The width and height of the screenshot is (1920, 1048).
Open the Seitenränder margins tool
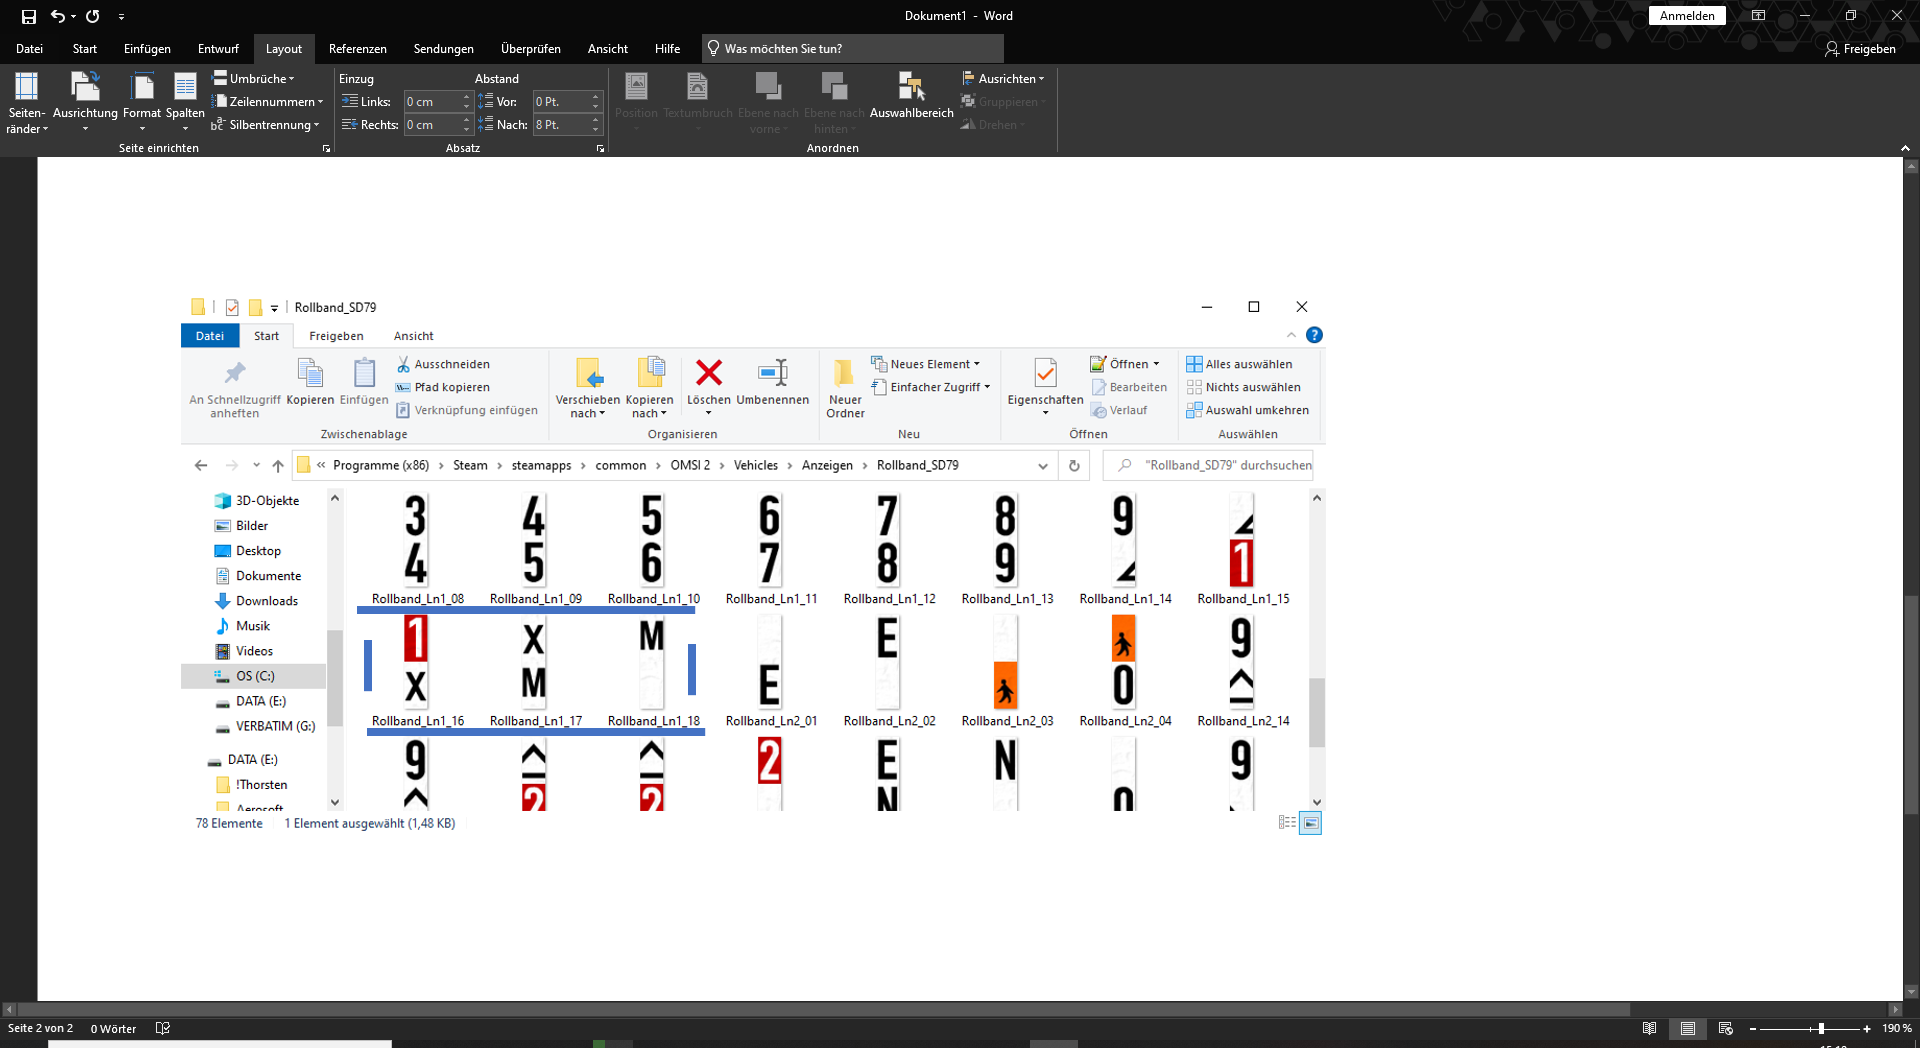click(x=26, y=102)
